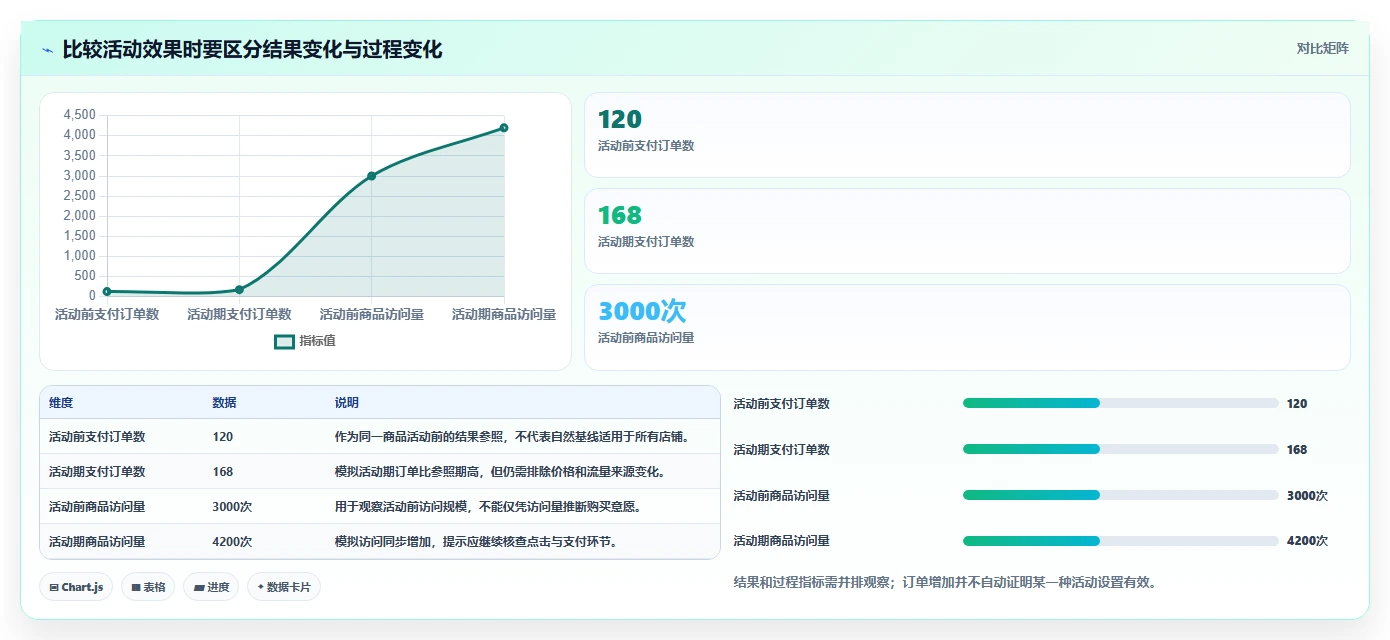Click the 对比矩阵 label in header

click(1322, 48)
